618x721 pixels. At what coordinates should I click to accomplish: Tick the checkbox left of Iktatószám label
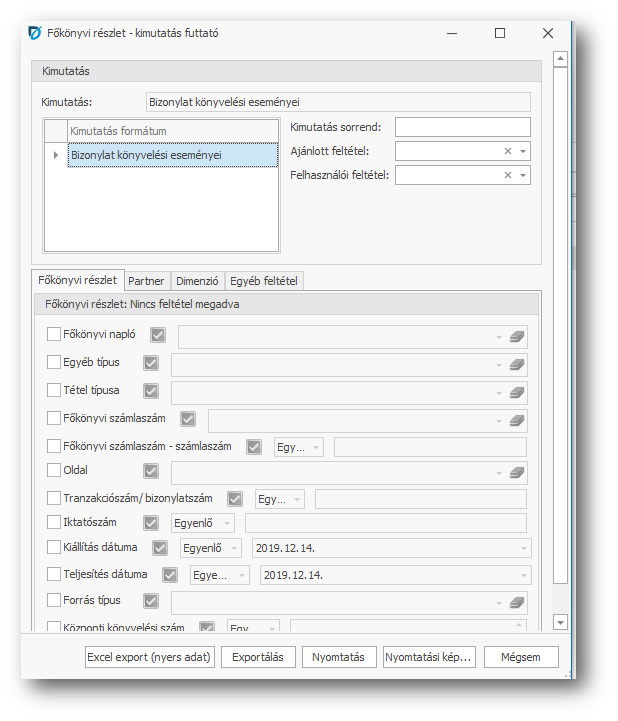click(x=54, y=521)
